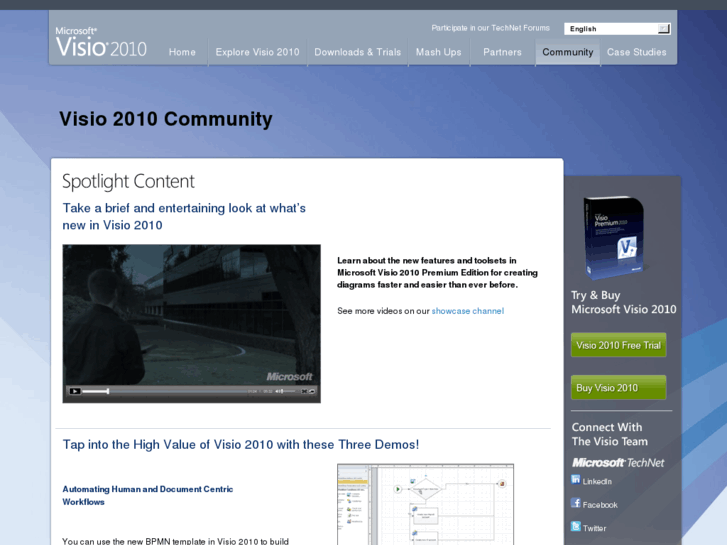This screenshot has height=545, width=727.
Task: Click the Microsoft Visio 2010 logo
Action: [x=101, y=42]
